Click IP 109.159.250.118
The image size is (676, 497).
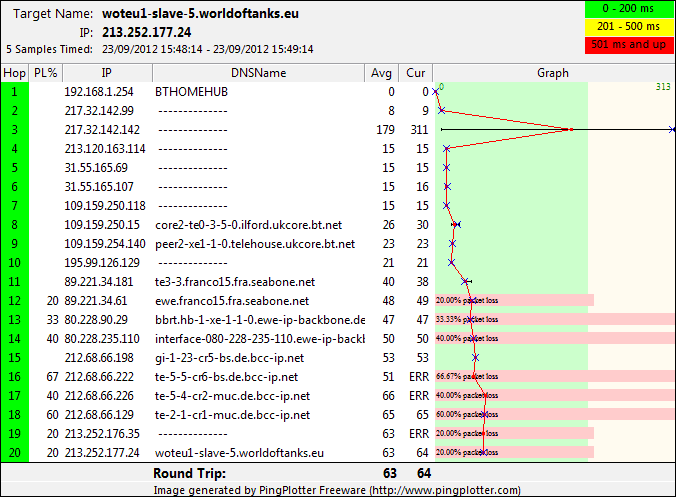[x=105, y=206]
